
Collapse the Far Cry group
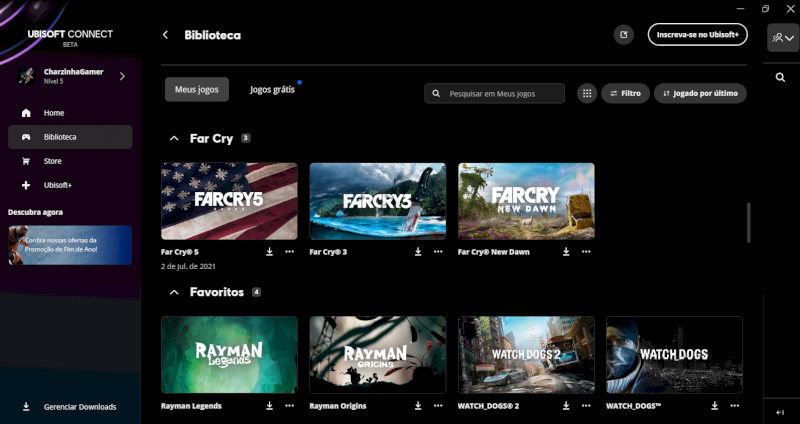click(x=174, y=138)
